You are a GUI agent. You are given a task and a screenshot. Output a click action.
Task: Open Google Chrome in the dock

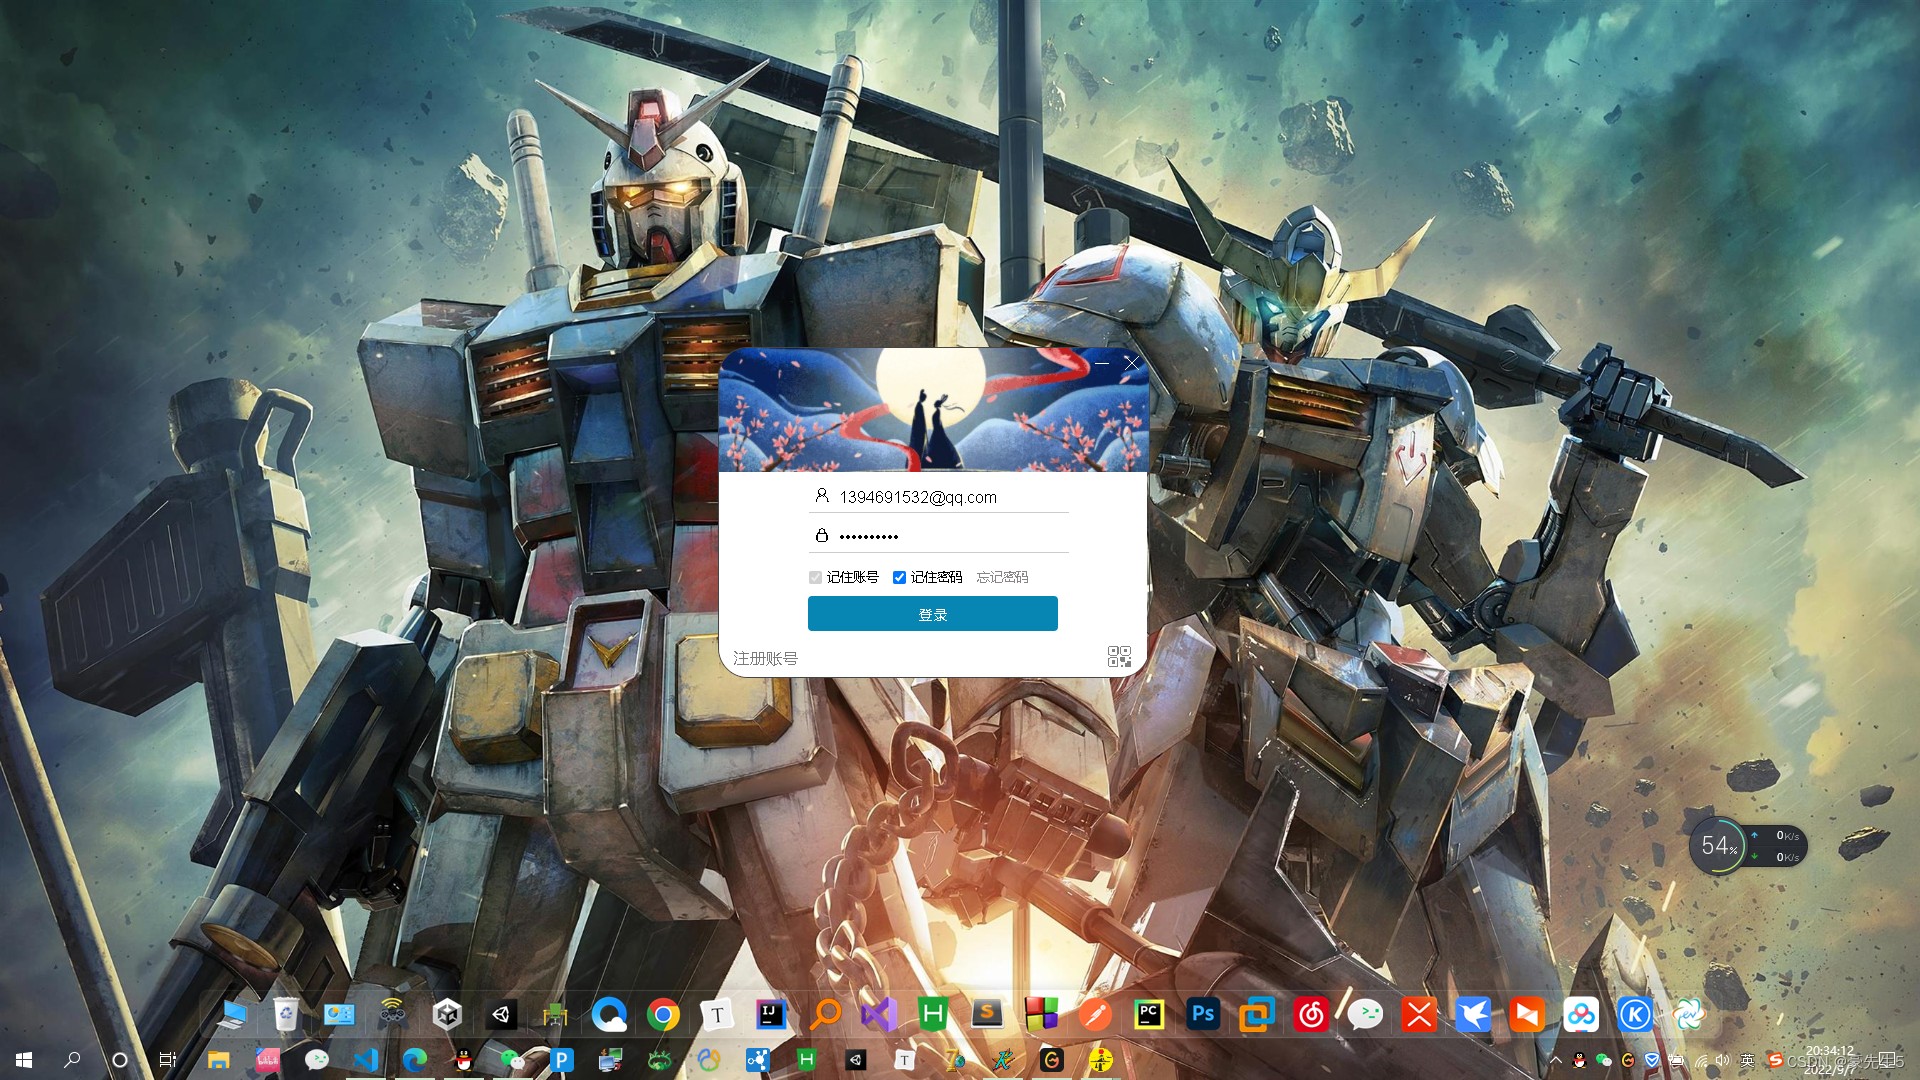point(663,1015)
